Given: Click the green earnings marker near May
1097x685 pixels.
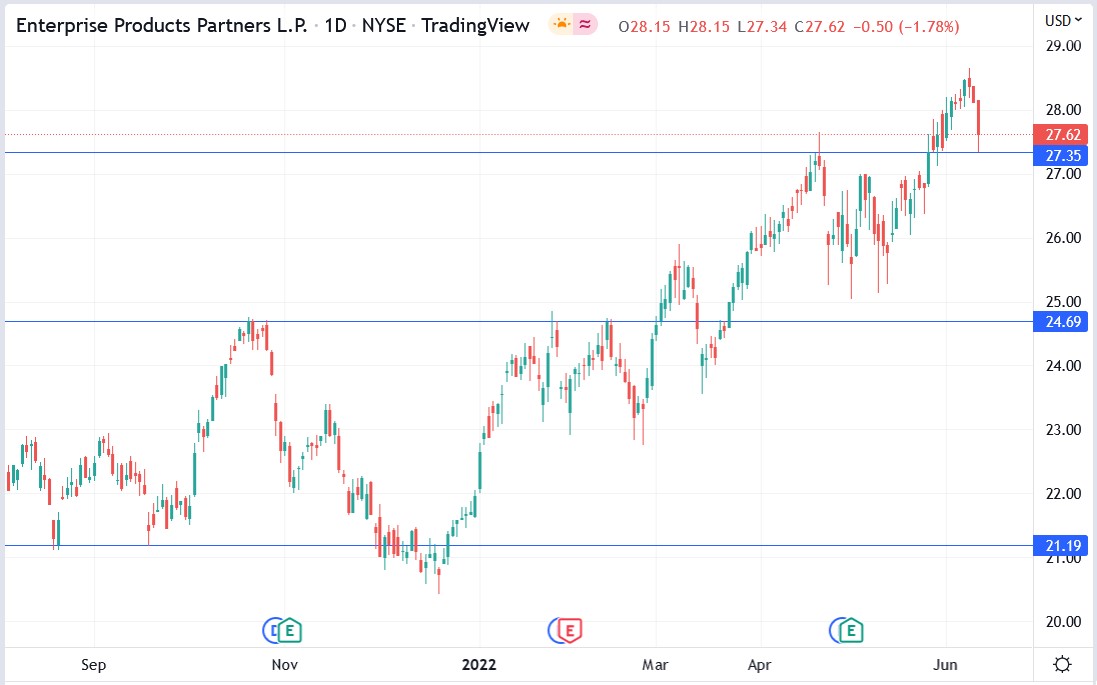Looking at the screenshot, I should click(x=851, y=631).
